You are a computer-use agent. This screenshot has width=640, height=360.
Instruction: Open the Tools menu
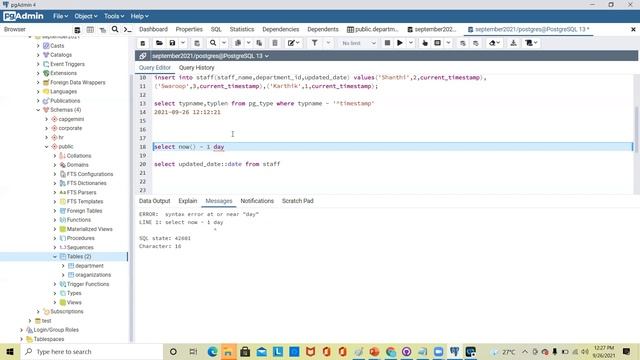(114, 16)
